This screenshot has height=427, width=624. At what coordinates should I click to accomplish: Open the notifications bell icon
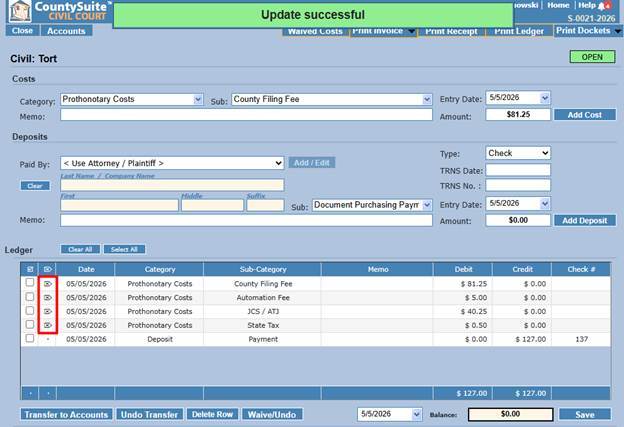[604, 6]
